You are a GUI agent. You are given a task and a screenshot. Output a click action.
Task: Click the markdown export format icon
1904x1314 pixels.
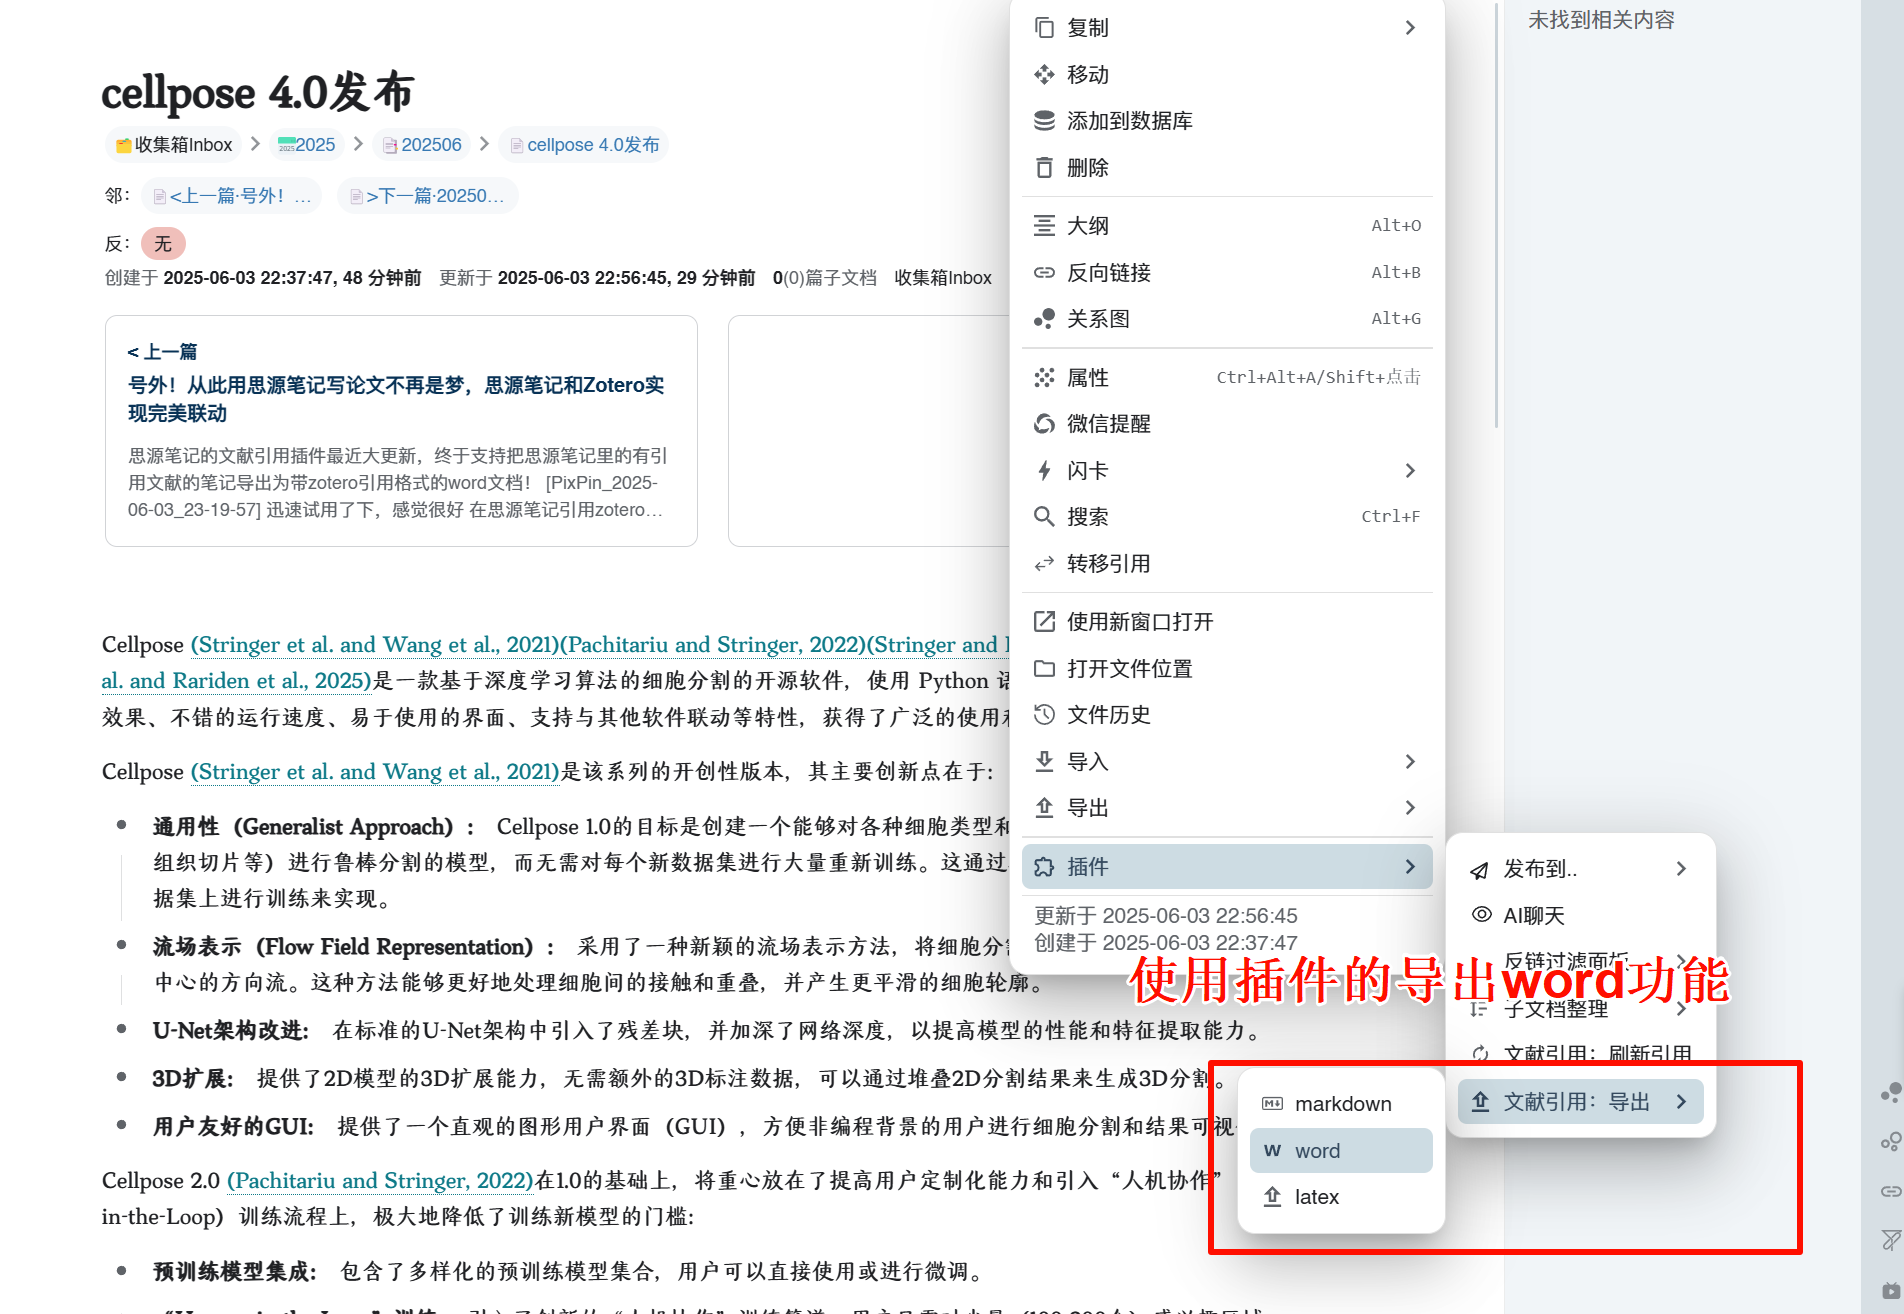(x=1272, y=1104)
